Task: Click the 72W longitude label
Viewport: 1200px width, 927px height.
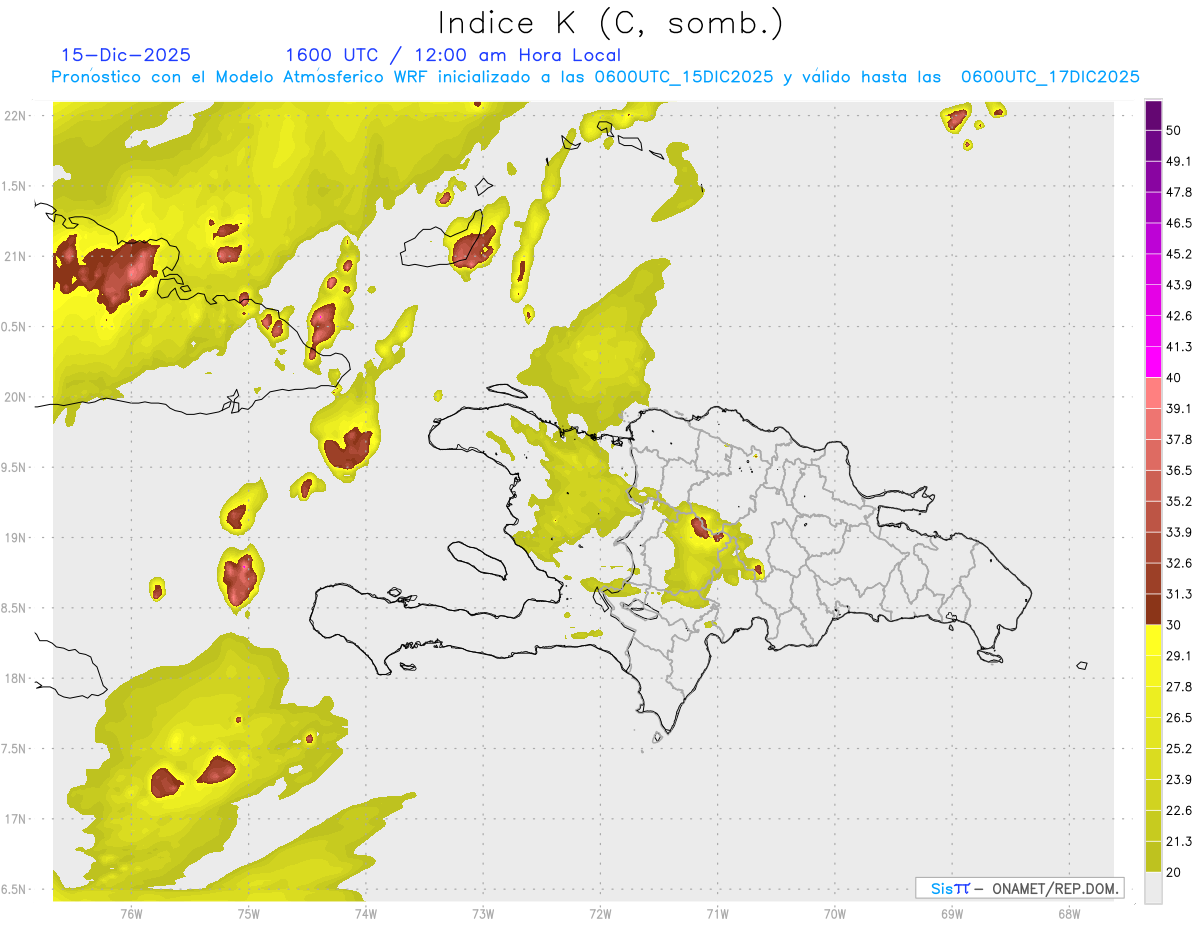Action: point(600,914)
